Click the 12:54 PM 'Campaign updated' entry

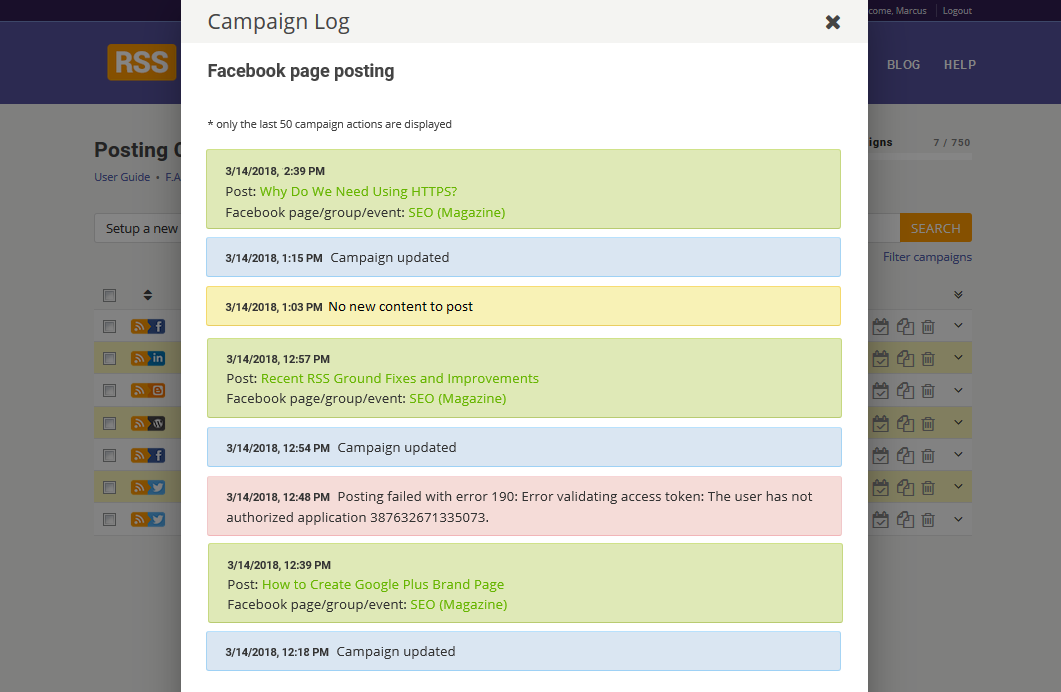click(524, 447)
